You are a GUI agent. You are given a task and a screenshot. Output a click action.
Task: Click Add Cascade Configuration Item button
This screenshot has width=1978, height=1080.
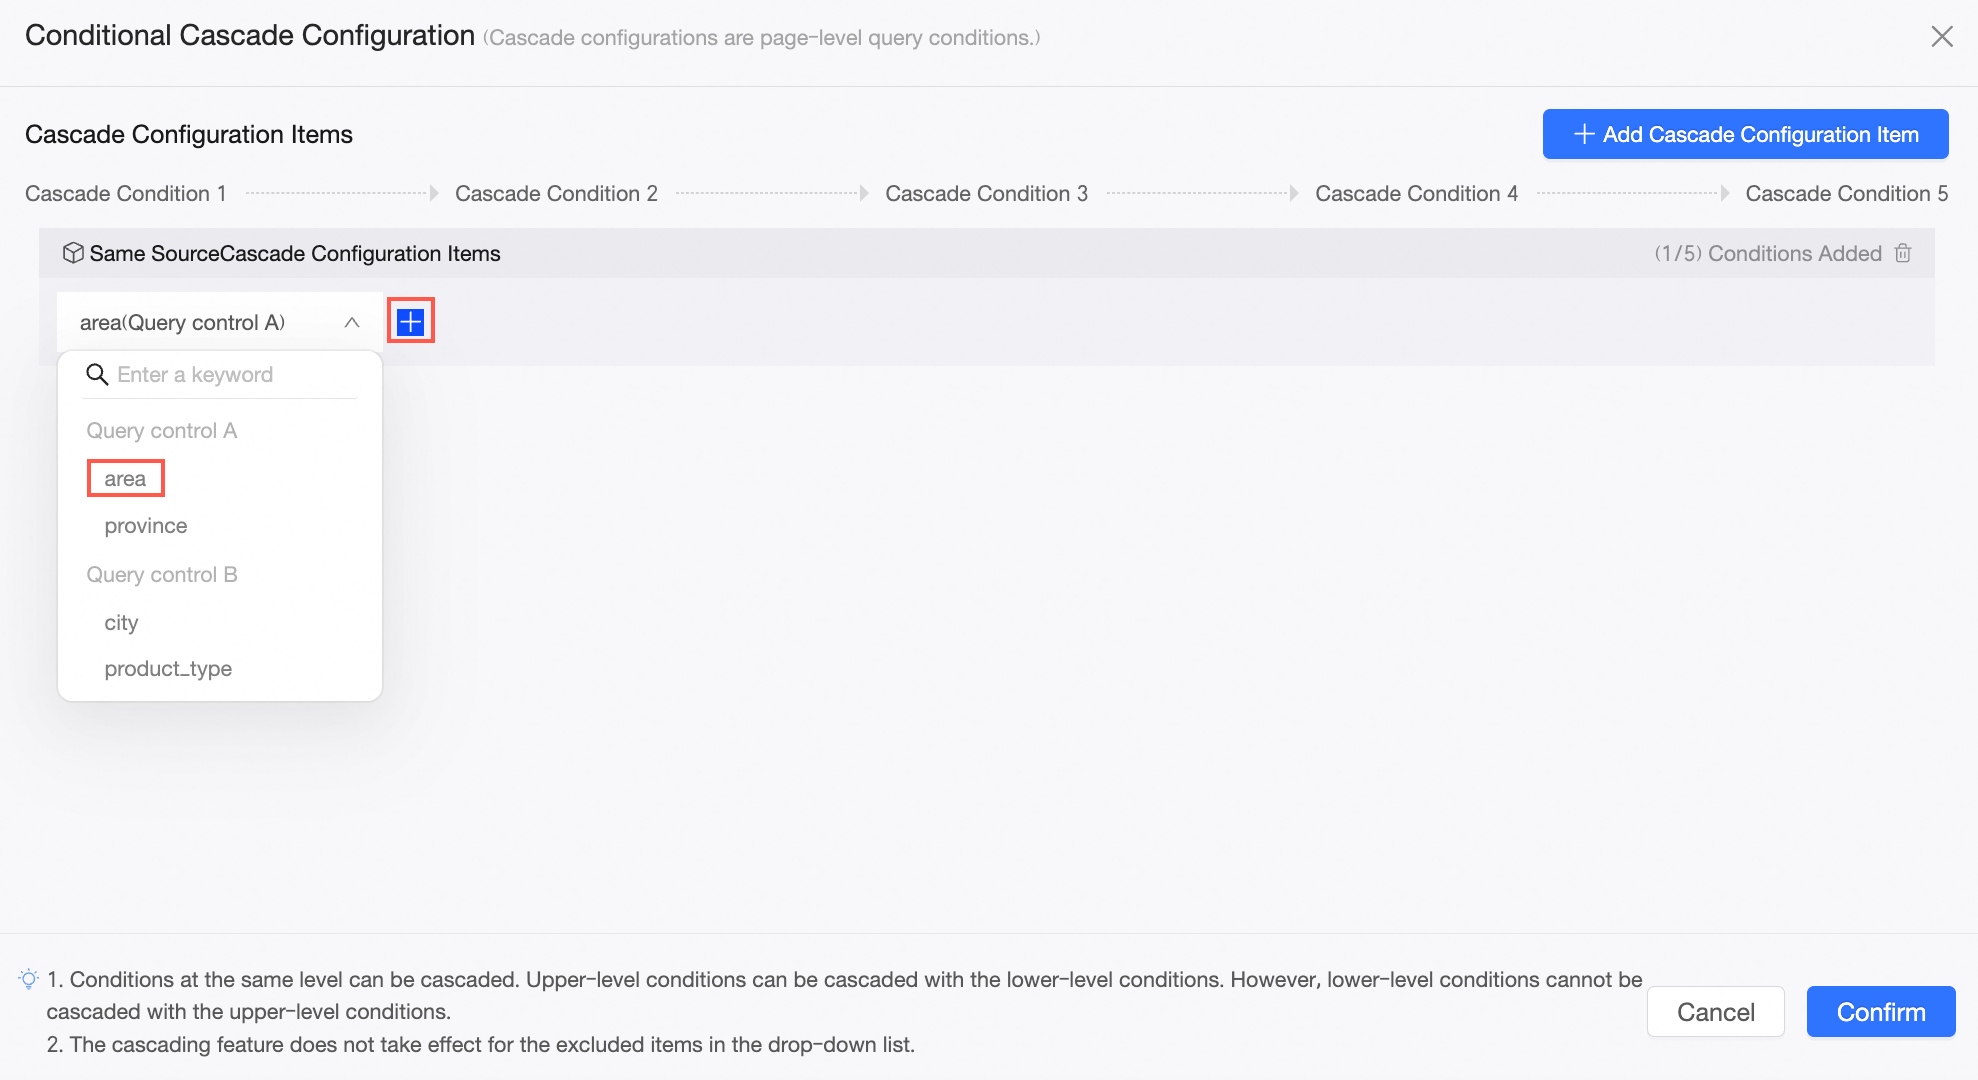pos(1745,134)
